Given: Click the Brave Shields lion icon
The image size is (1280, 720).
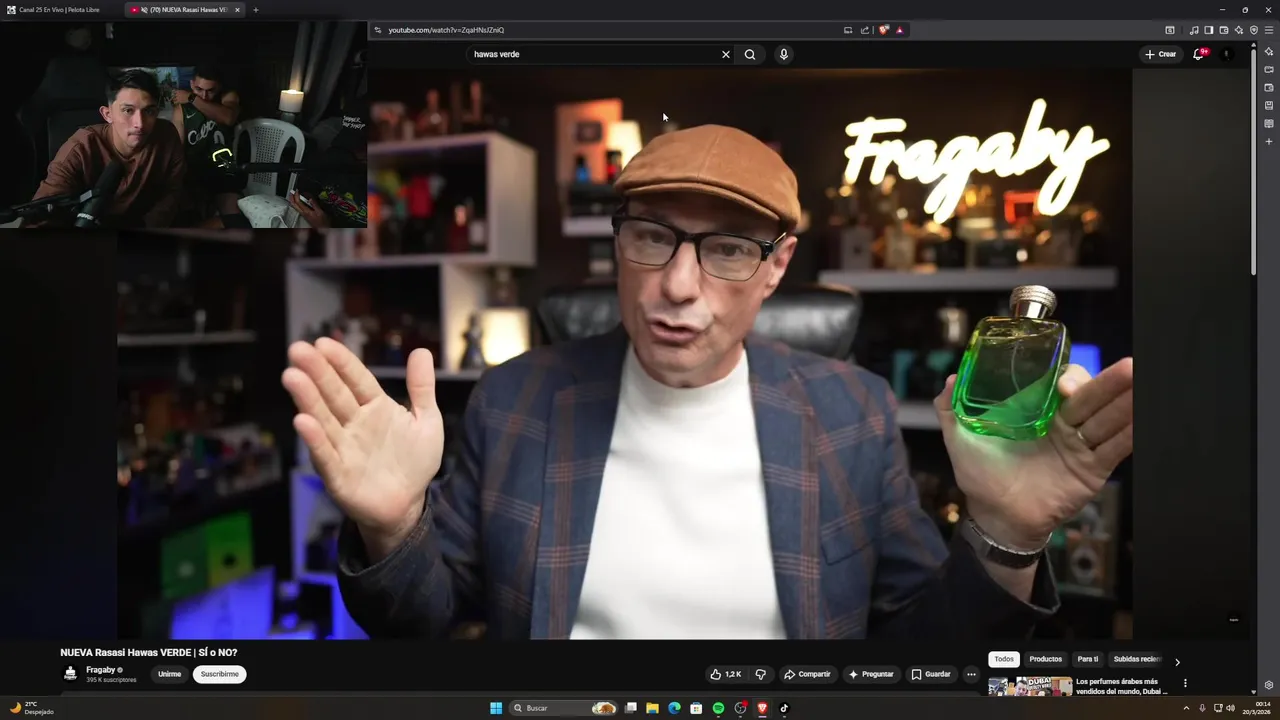Looking at the screenshot, I should tap(883, 30).
